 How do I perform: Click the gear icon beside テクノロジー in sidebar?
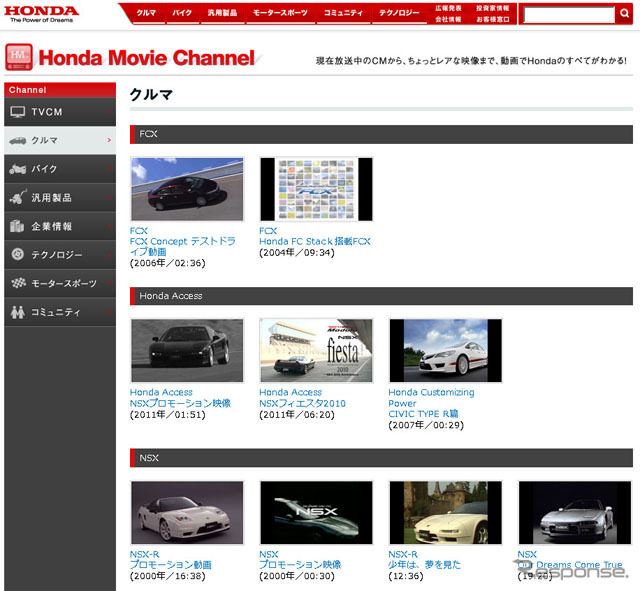18,254
